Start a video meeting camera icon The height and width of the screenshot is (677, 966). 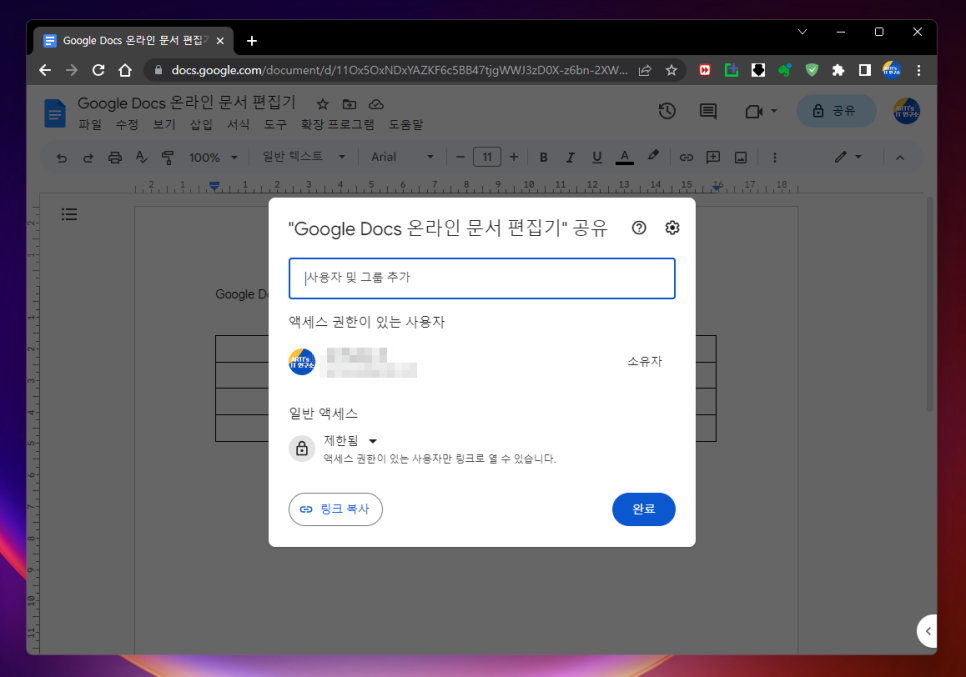coord(753,111)
